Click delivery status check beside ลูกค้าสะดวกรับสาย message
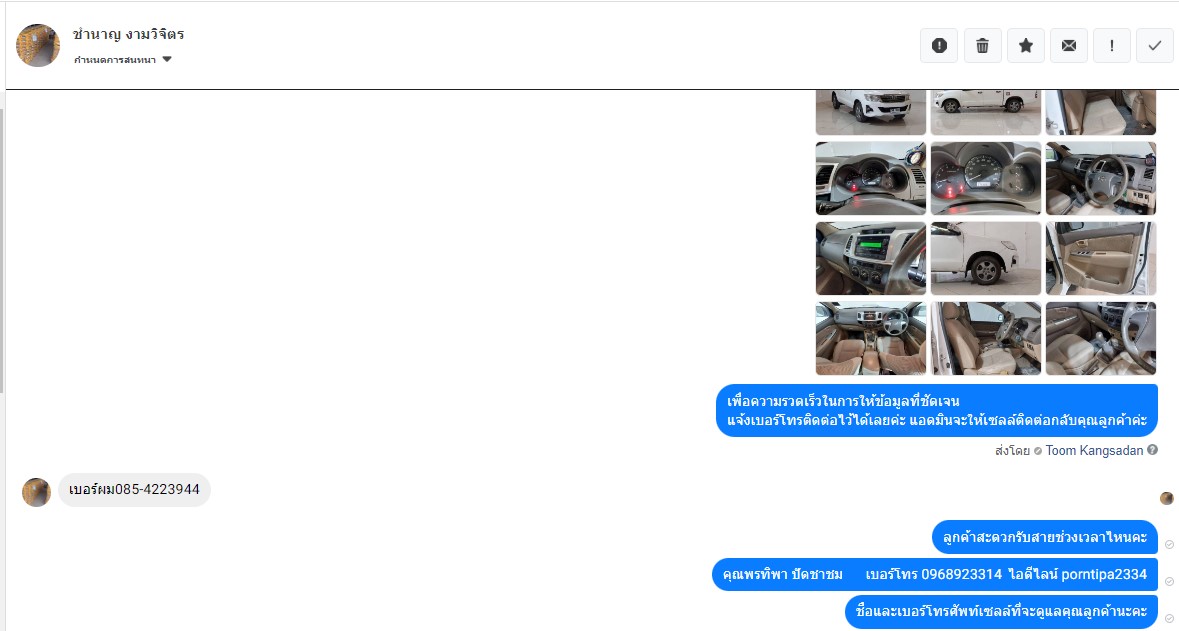1179x631 pixels. [1169, 545]
